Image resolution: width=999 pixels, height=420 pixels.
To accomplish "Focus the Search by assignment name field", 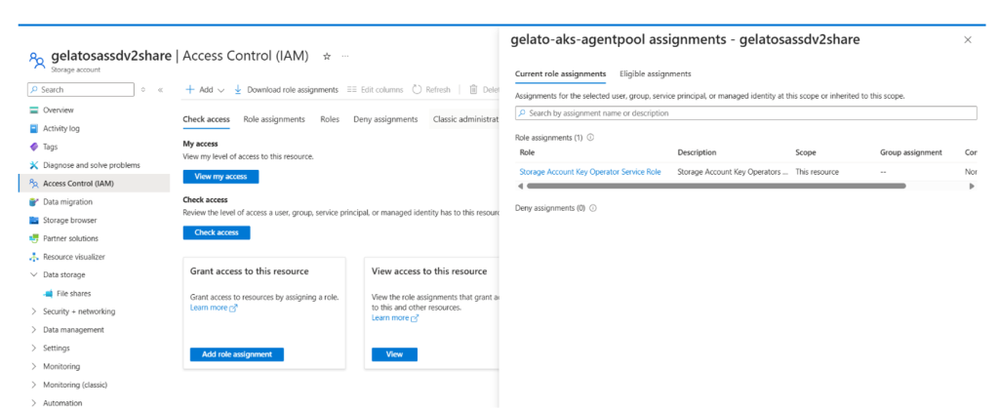I will coord(745,113).
